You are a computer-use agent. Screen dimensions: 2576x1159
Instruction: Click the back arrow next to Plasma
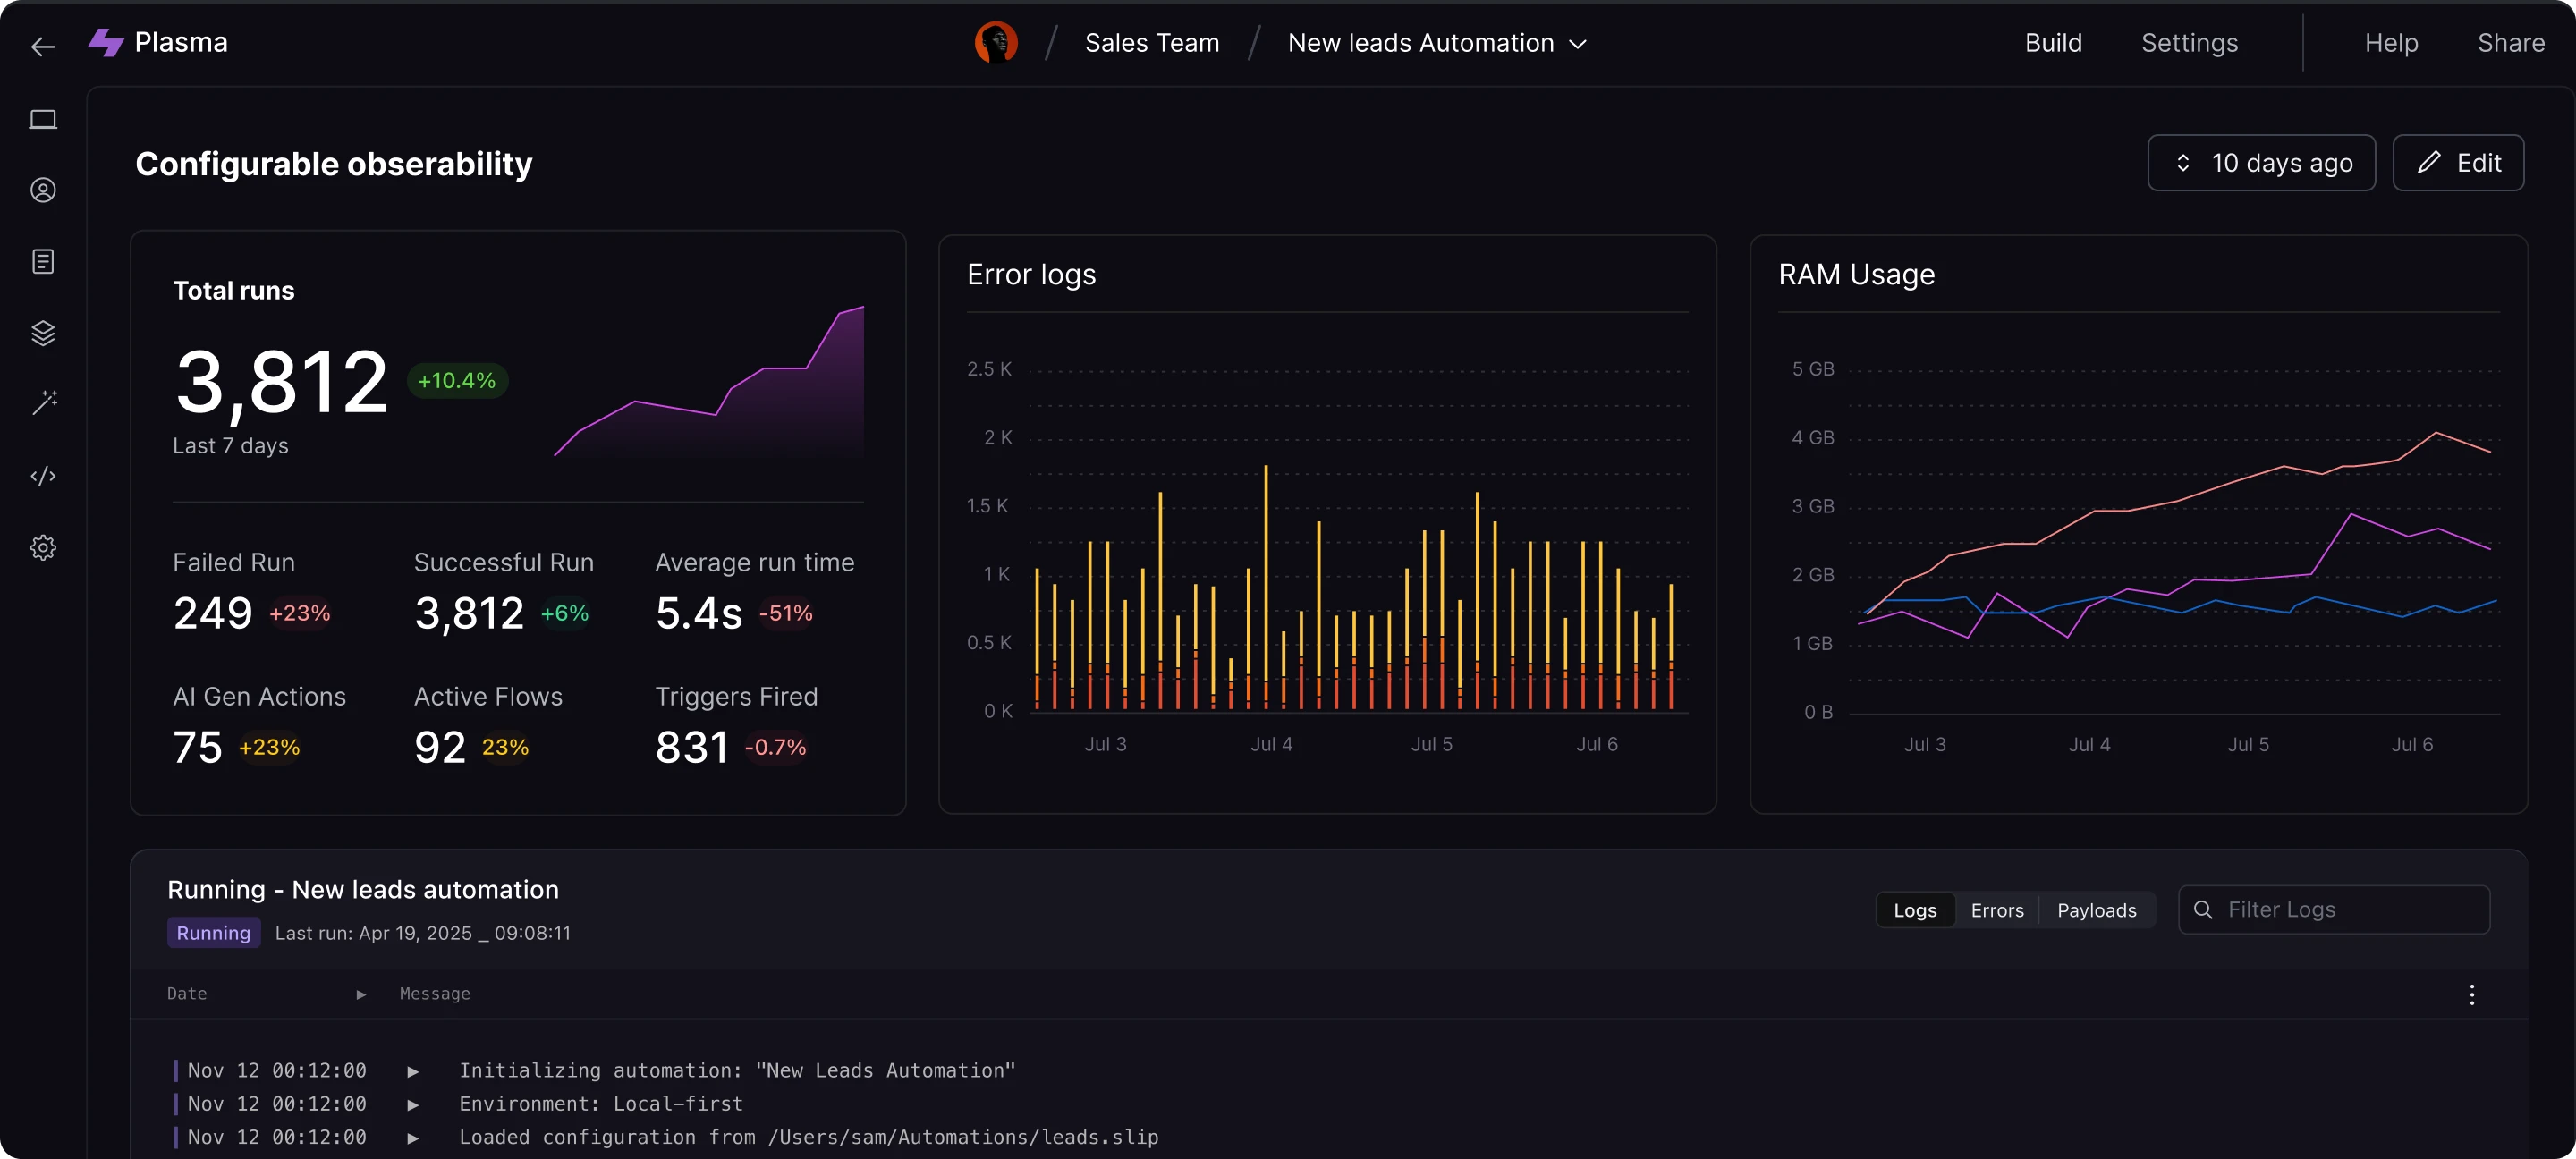point(42,46)
